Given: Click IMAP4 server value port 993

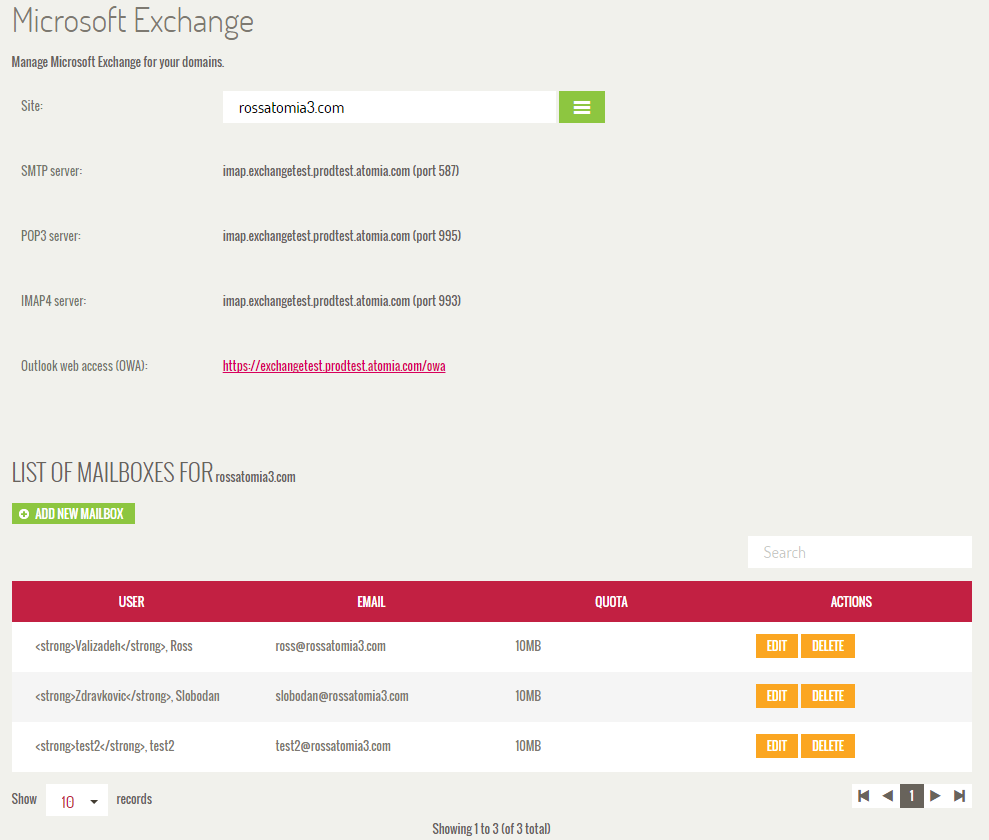Looking at the screenshot, I should 342,301.
